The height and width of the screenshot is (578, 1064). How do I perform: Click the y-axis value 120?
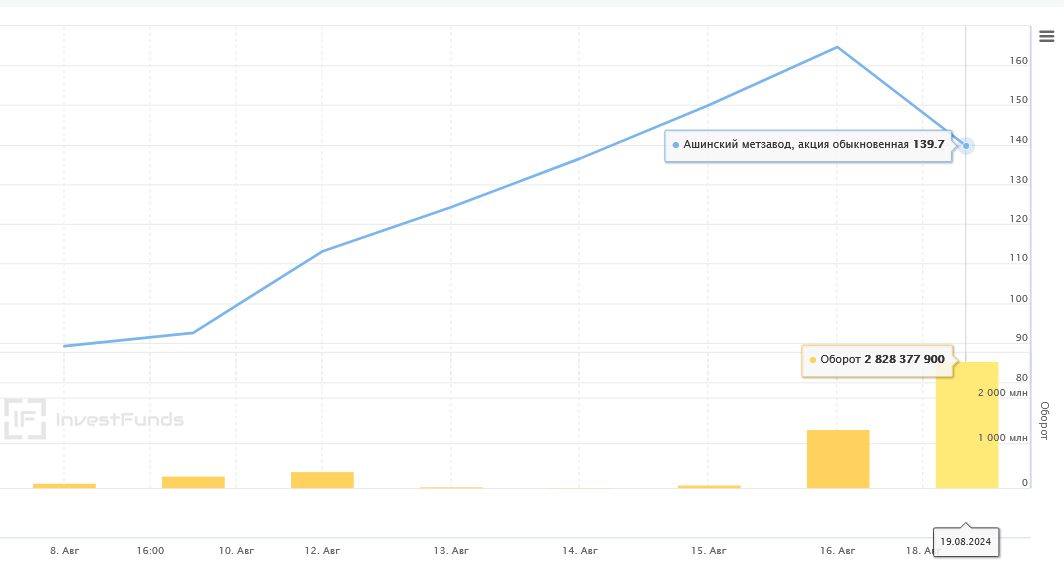(1019, 219)
